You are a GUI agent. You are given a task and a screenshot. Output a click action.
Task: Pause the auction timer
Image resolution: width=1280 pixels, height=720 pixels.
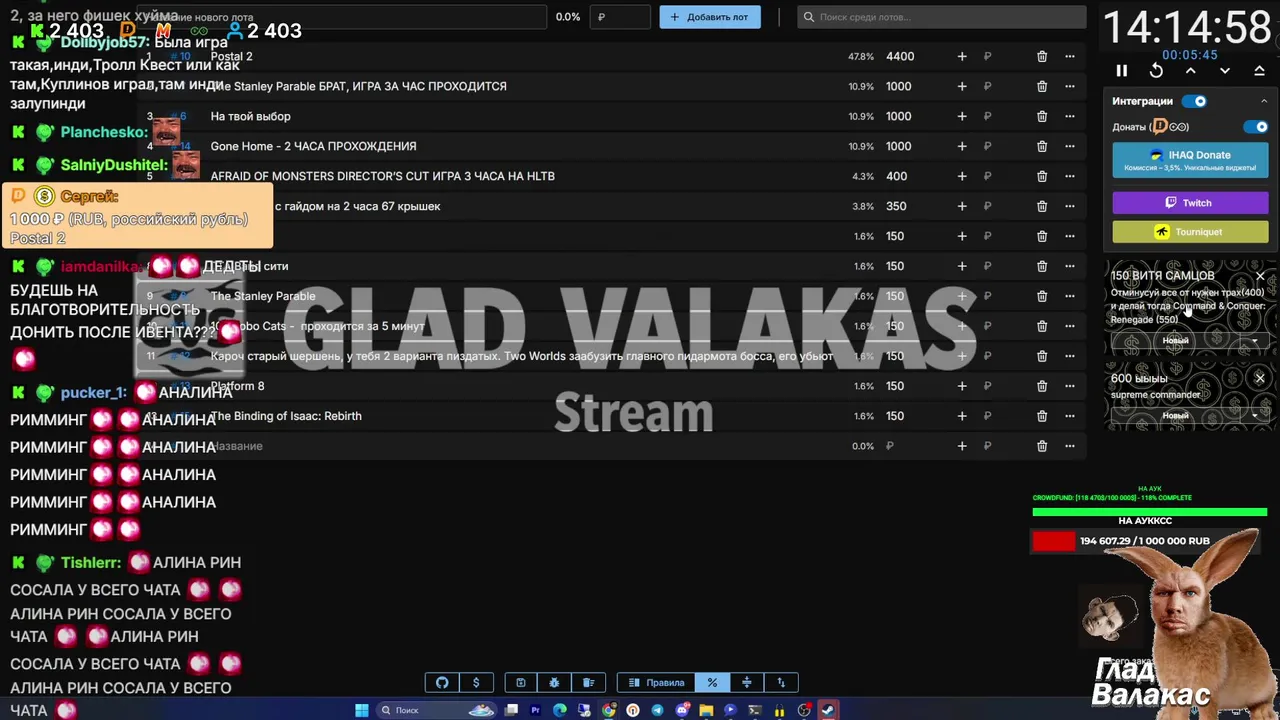tap(1121, 71)
